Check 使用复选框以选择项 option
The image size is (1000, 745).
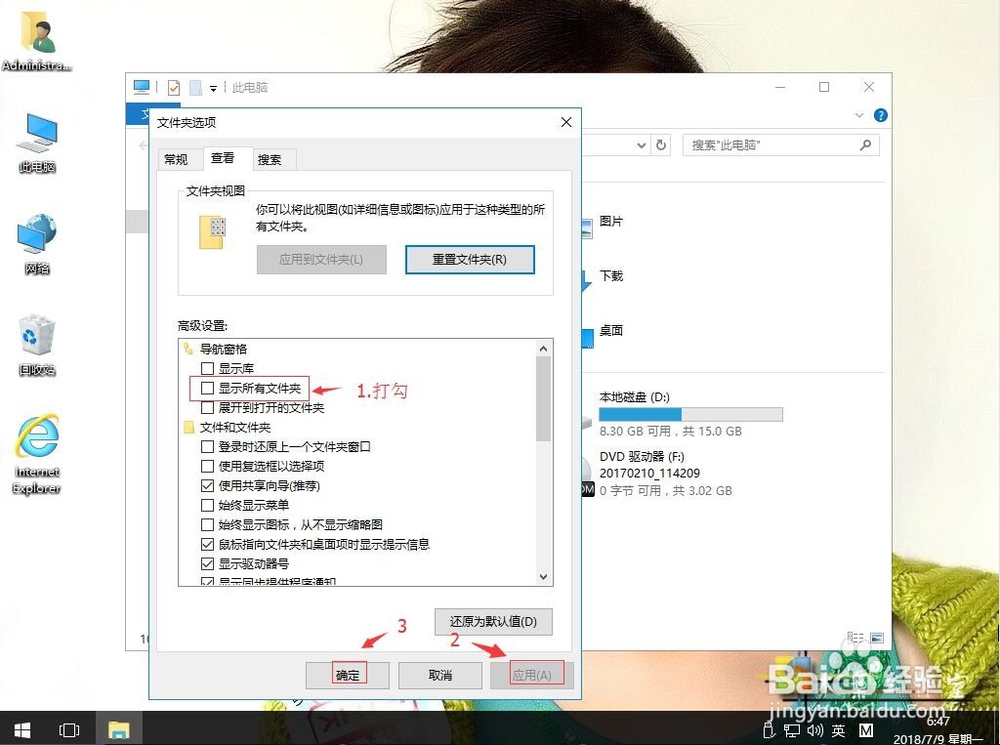206,465
